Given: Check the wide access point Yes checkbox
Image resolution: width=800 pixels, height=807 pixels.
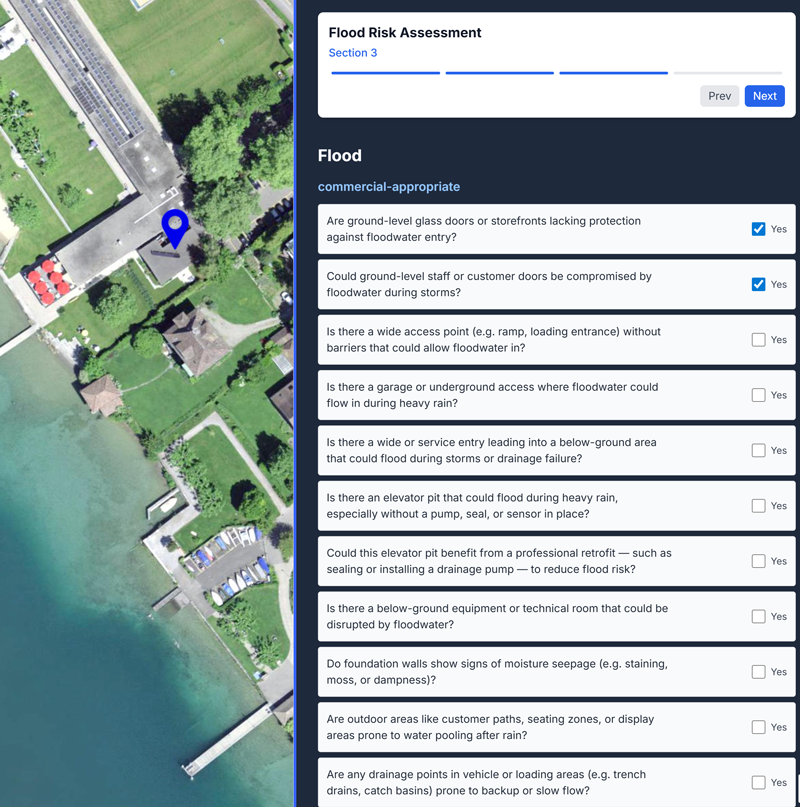Looking at the screenshot, I should (758, 340).
